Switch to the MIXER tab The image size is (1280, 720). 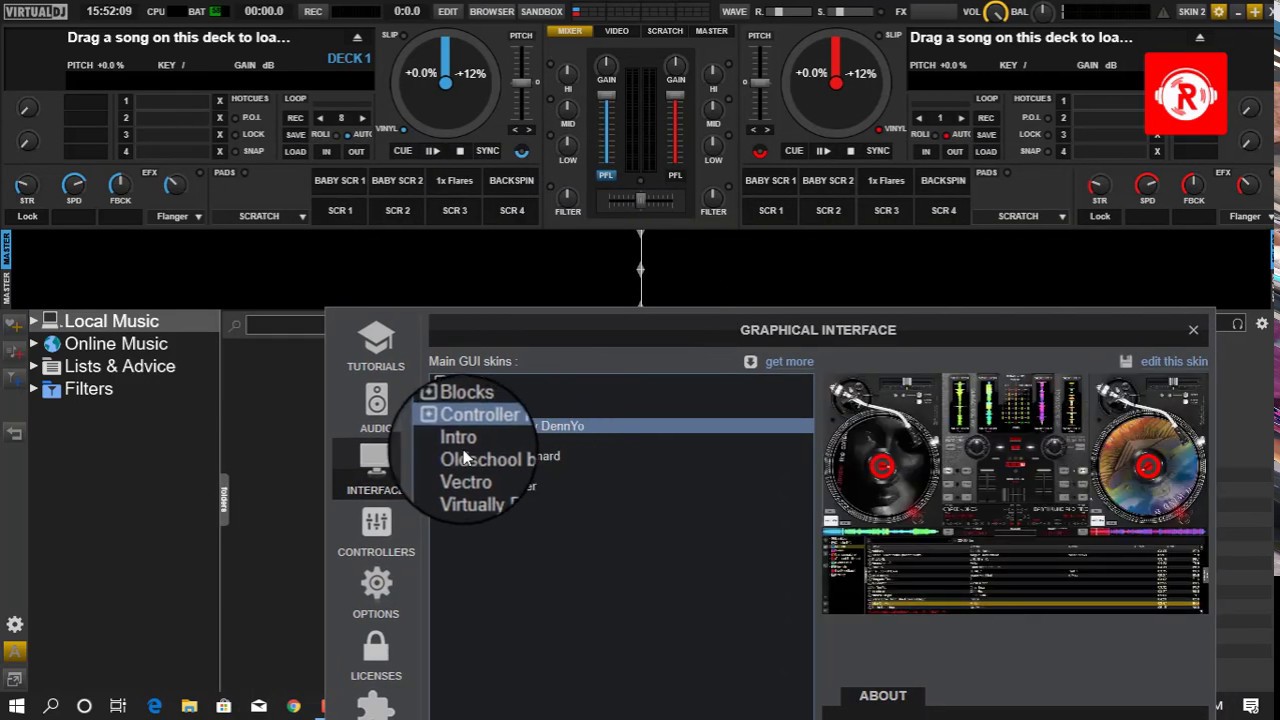point(570,31)
